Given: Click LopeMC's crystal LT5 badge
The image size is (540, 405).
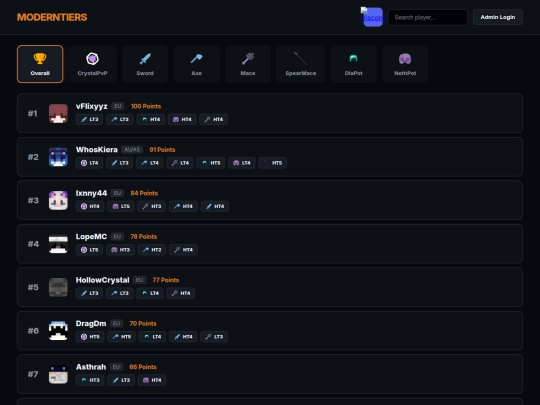Looking at the screenshot, I should 90,250.
